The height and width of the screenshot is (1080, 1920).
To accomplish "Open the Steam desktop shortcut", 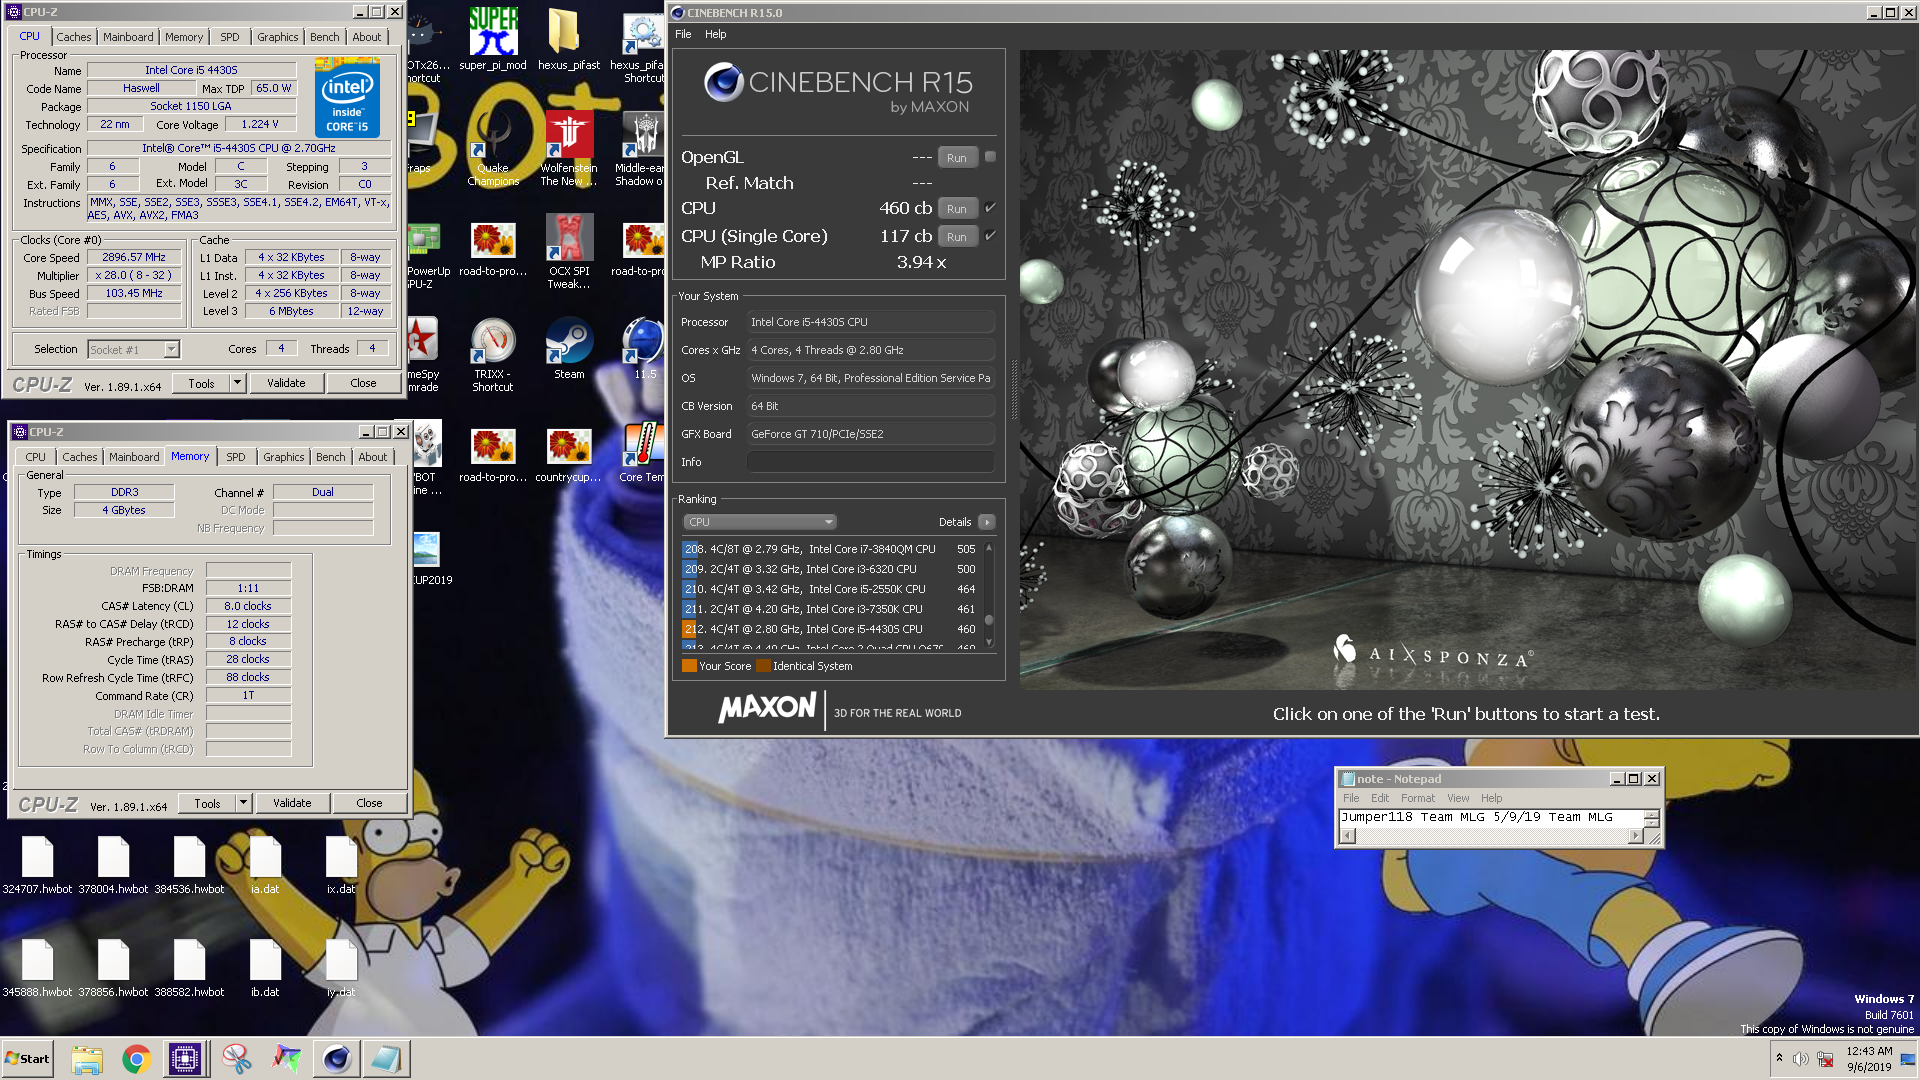I will [569, 349].
